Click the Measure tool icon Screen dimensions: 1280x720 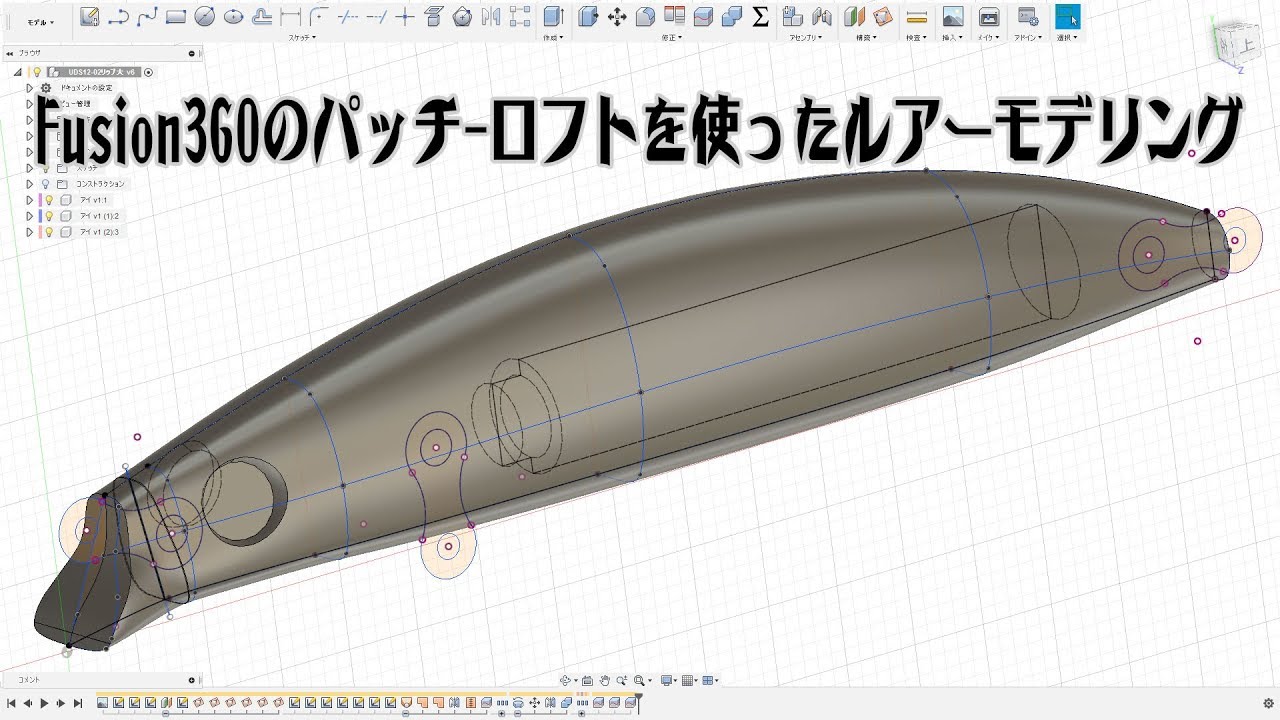916,16
